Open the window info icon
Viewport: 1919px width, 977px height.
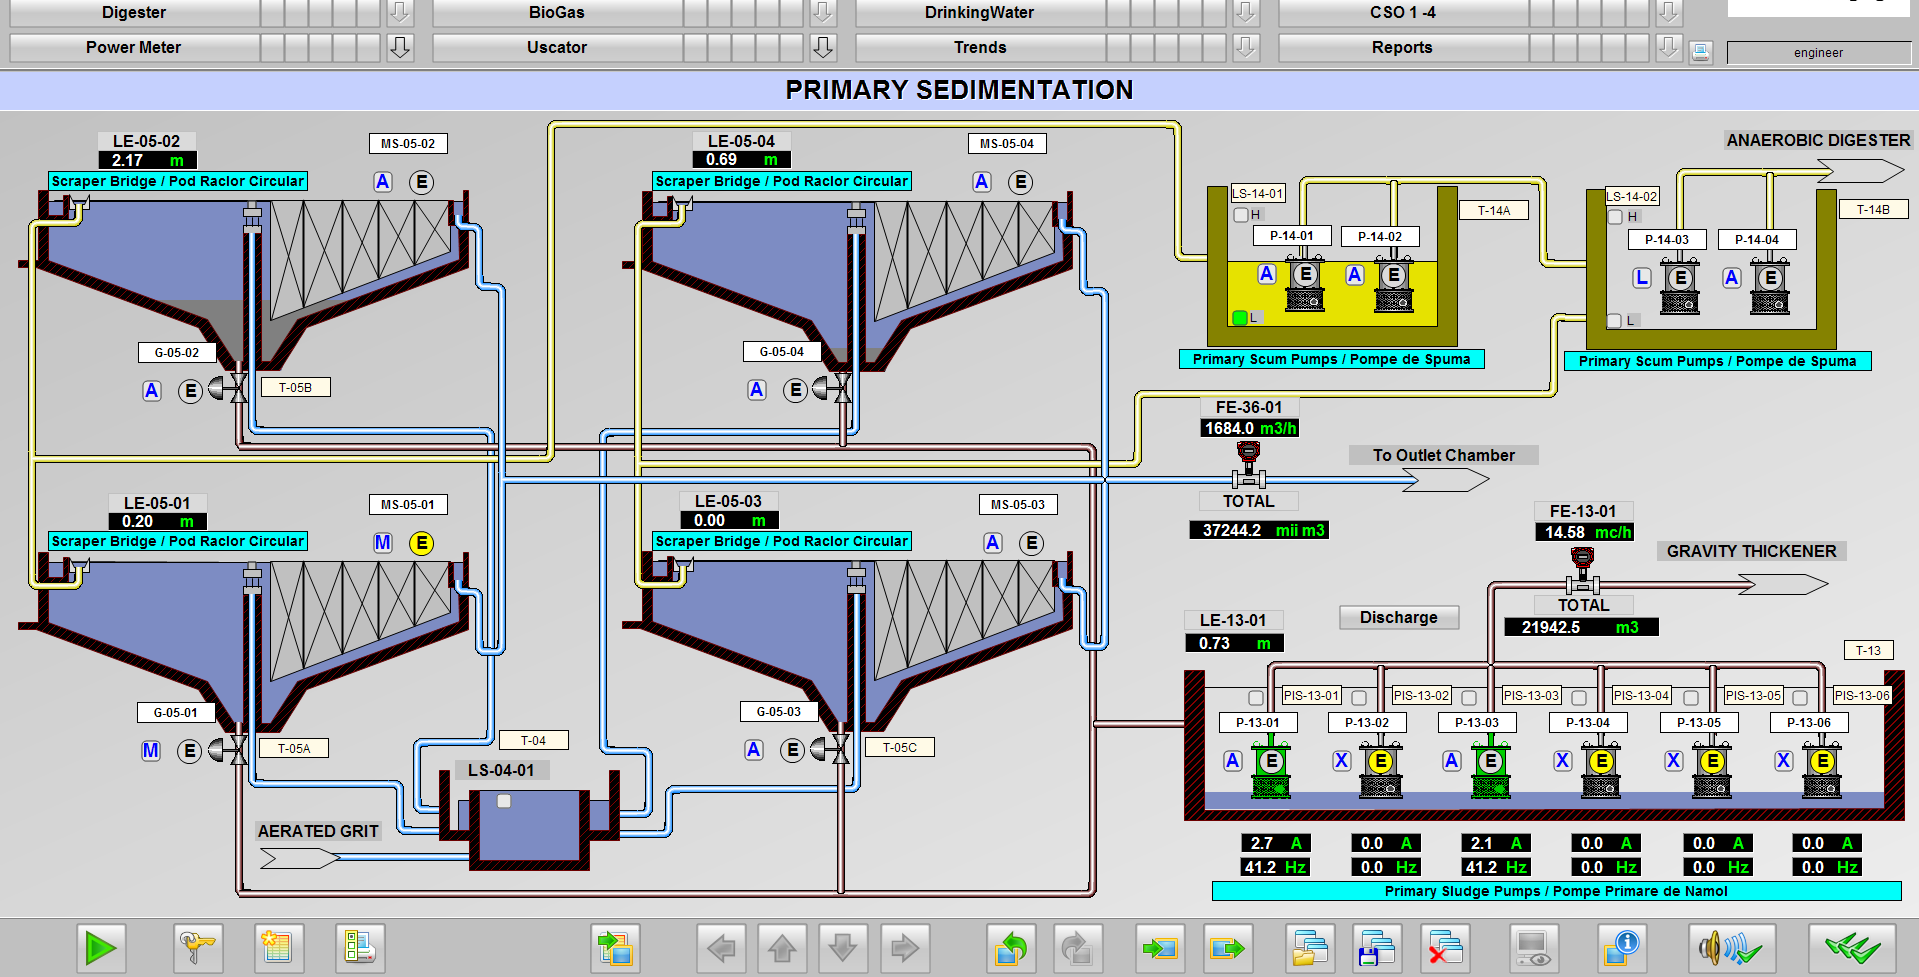click(x=1621, y=947)
